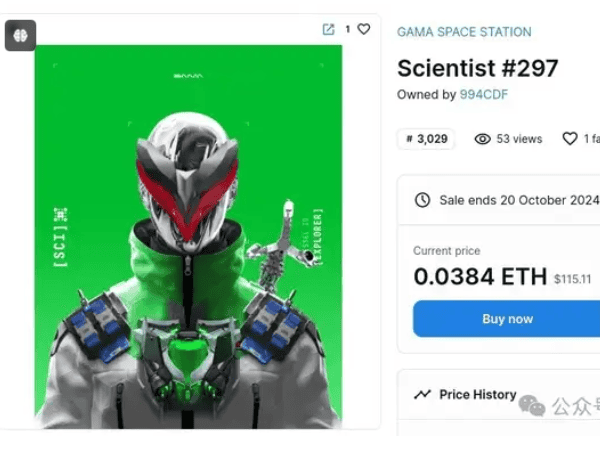The image size is (600, 450).
Task: Open the NFT image in a new window
Action: point(328,29)
